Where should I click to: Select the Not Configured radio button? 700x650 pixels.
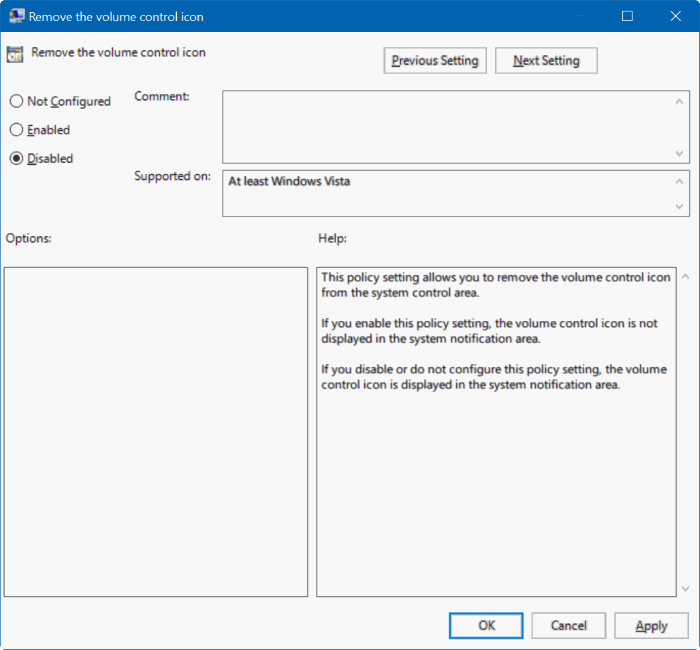(16, 101)
